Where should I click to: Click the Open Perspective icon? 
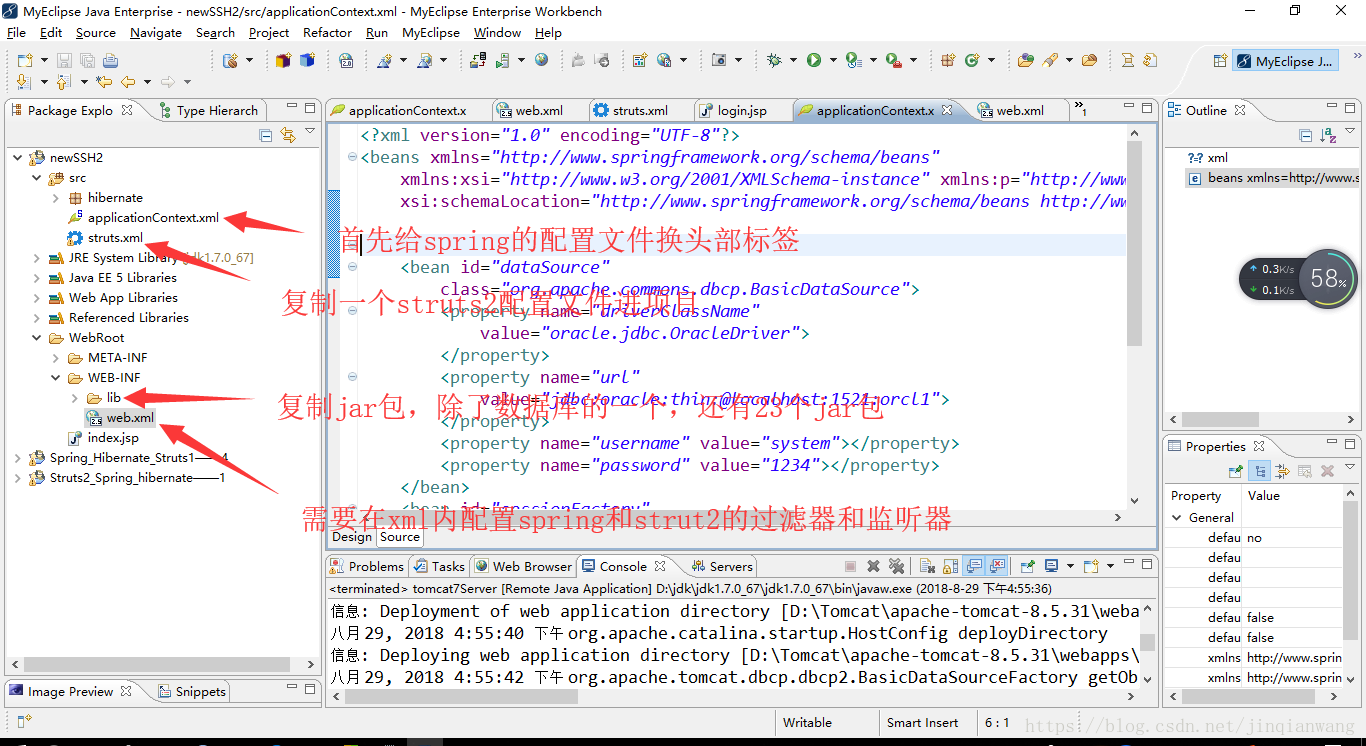tap(1219, 61)
